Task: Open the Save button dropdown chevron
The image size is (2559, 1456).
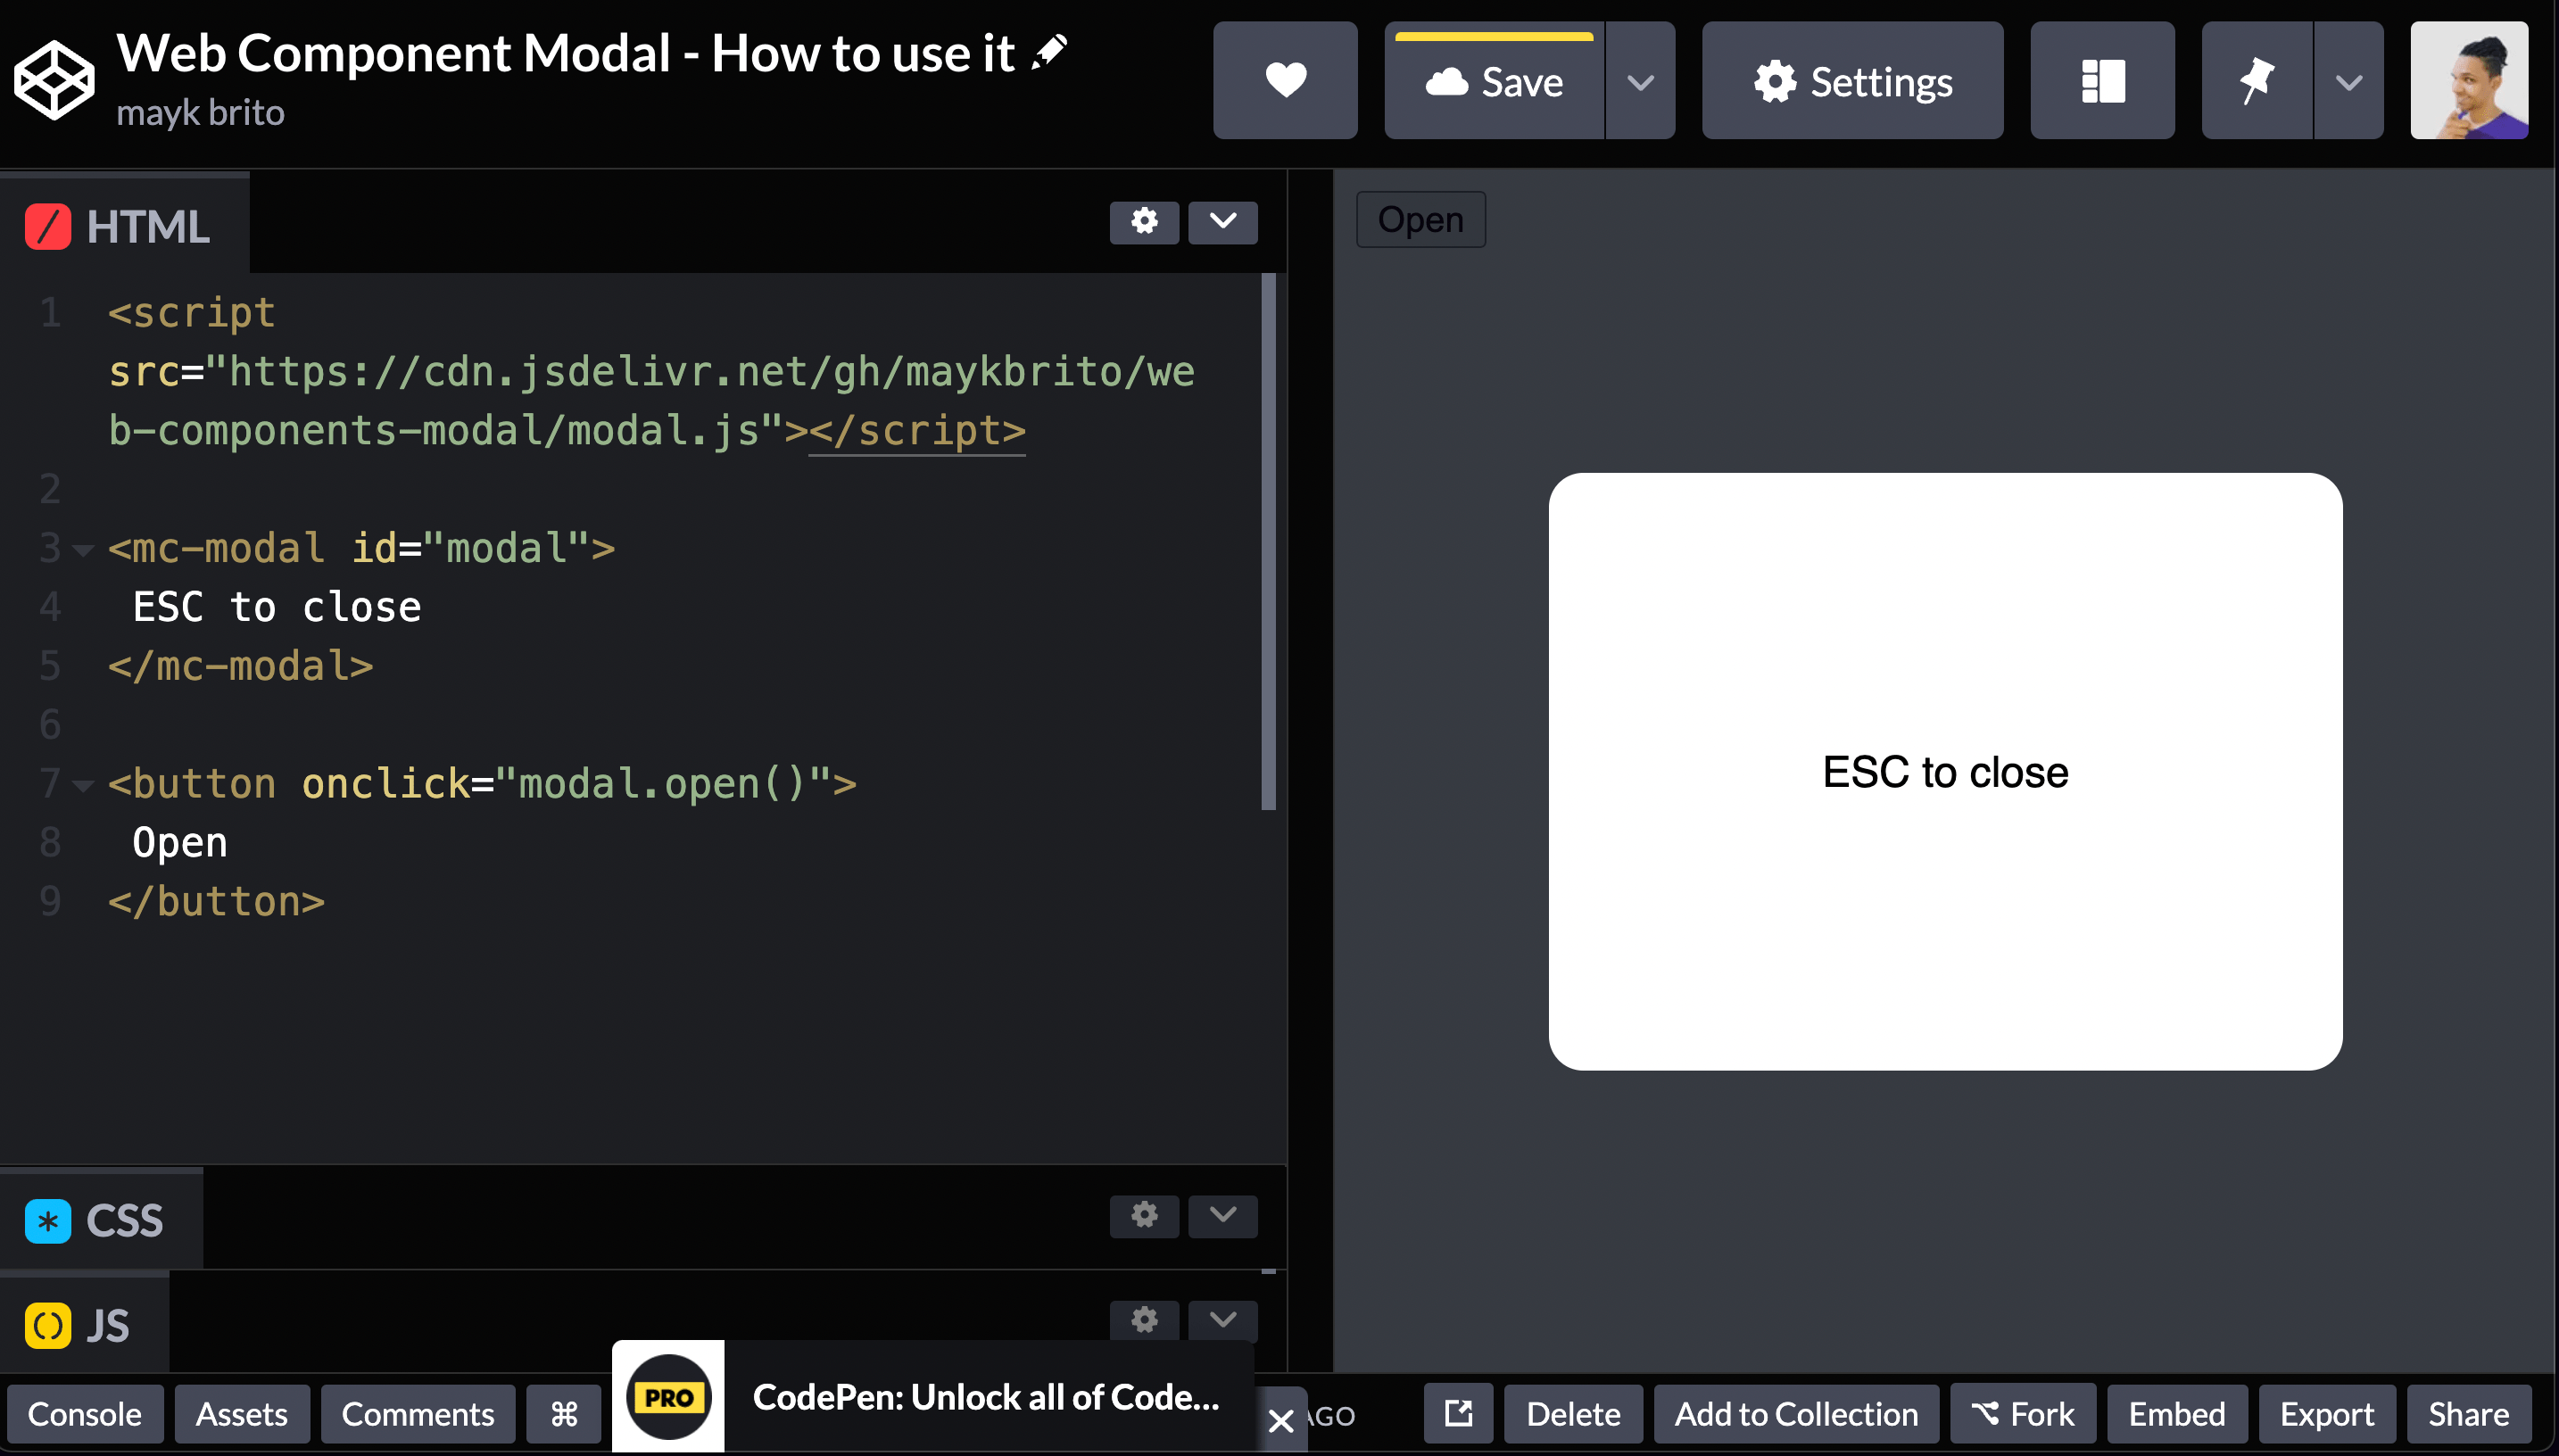Action: pyautogui.click(x=1640, y=81)
